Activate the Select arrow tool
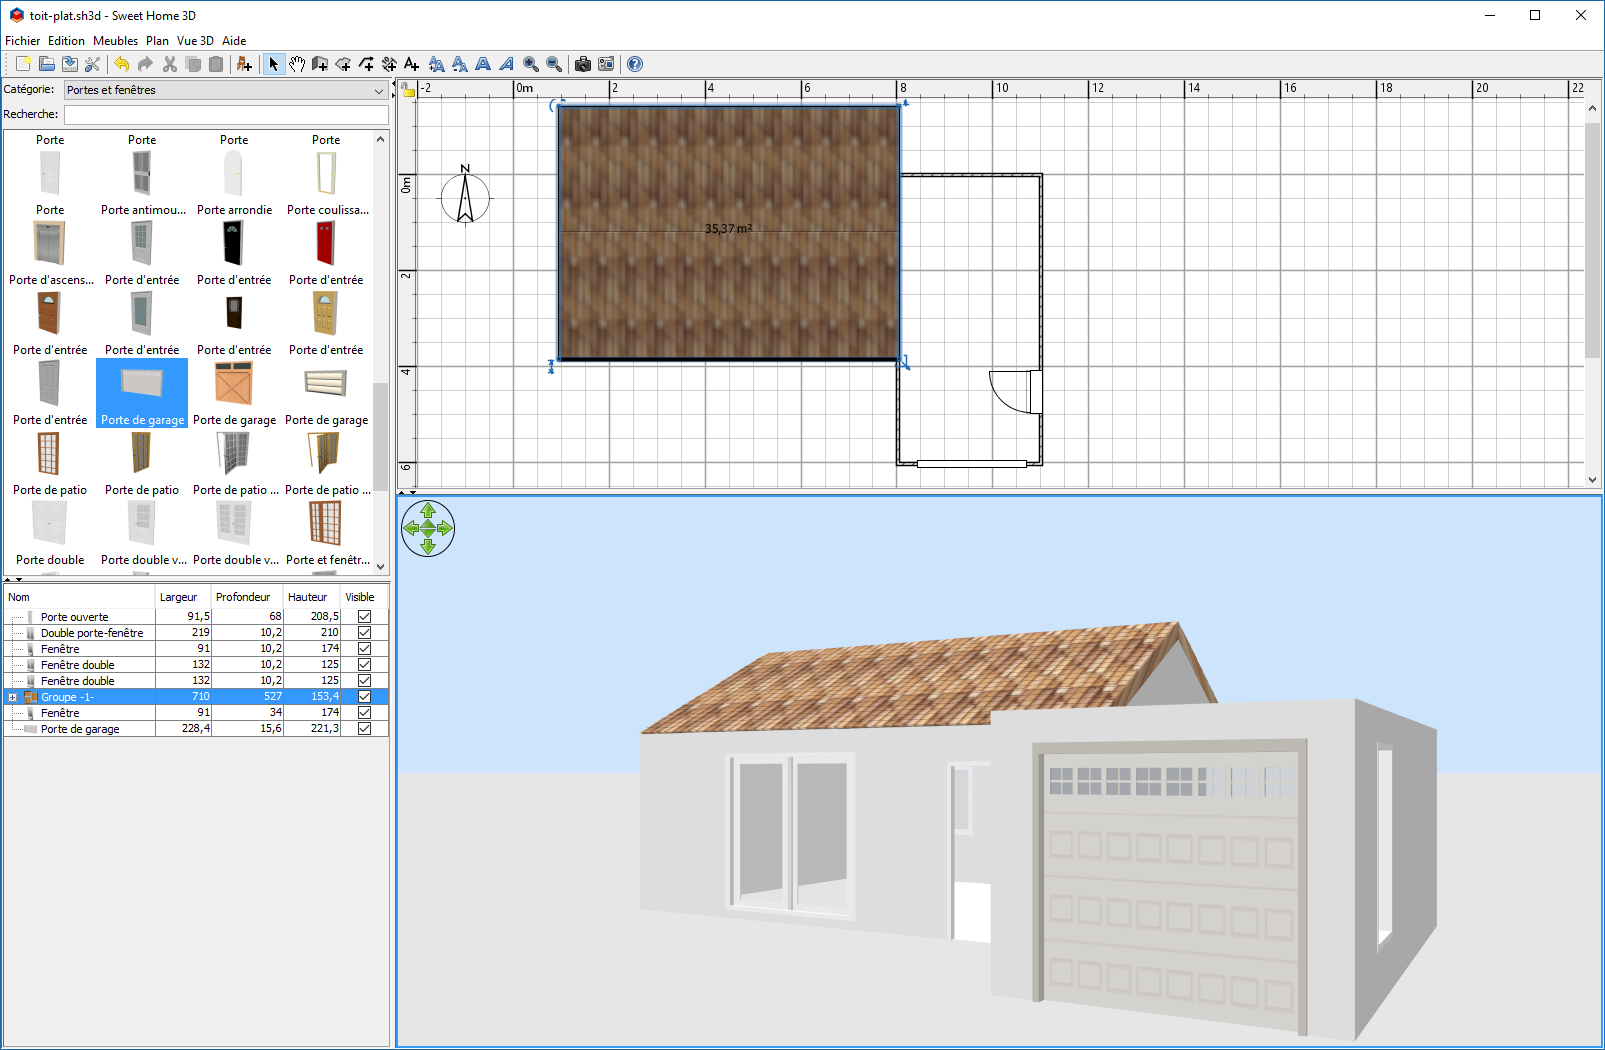The height and width of the screenshot is (1050, 1605). coord(274,64)
